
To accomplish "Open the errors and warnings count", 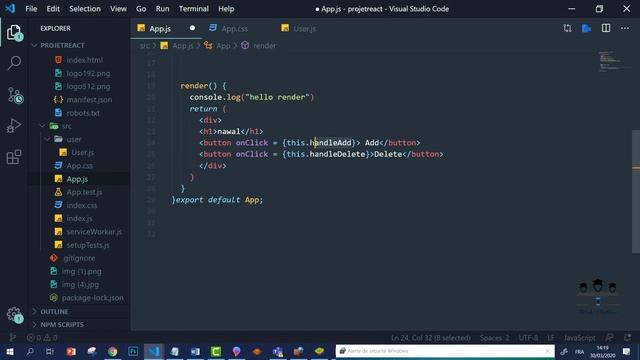I will 42,338.
